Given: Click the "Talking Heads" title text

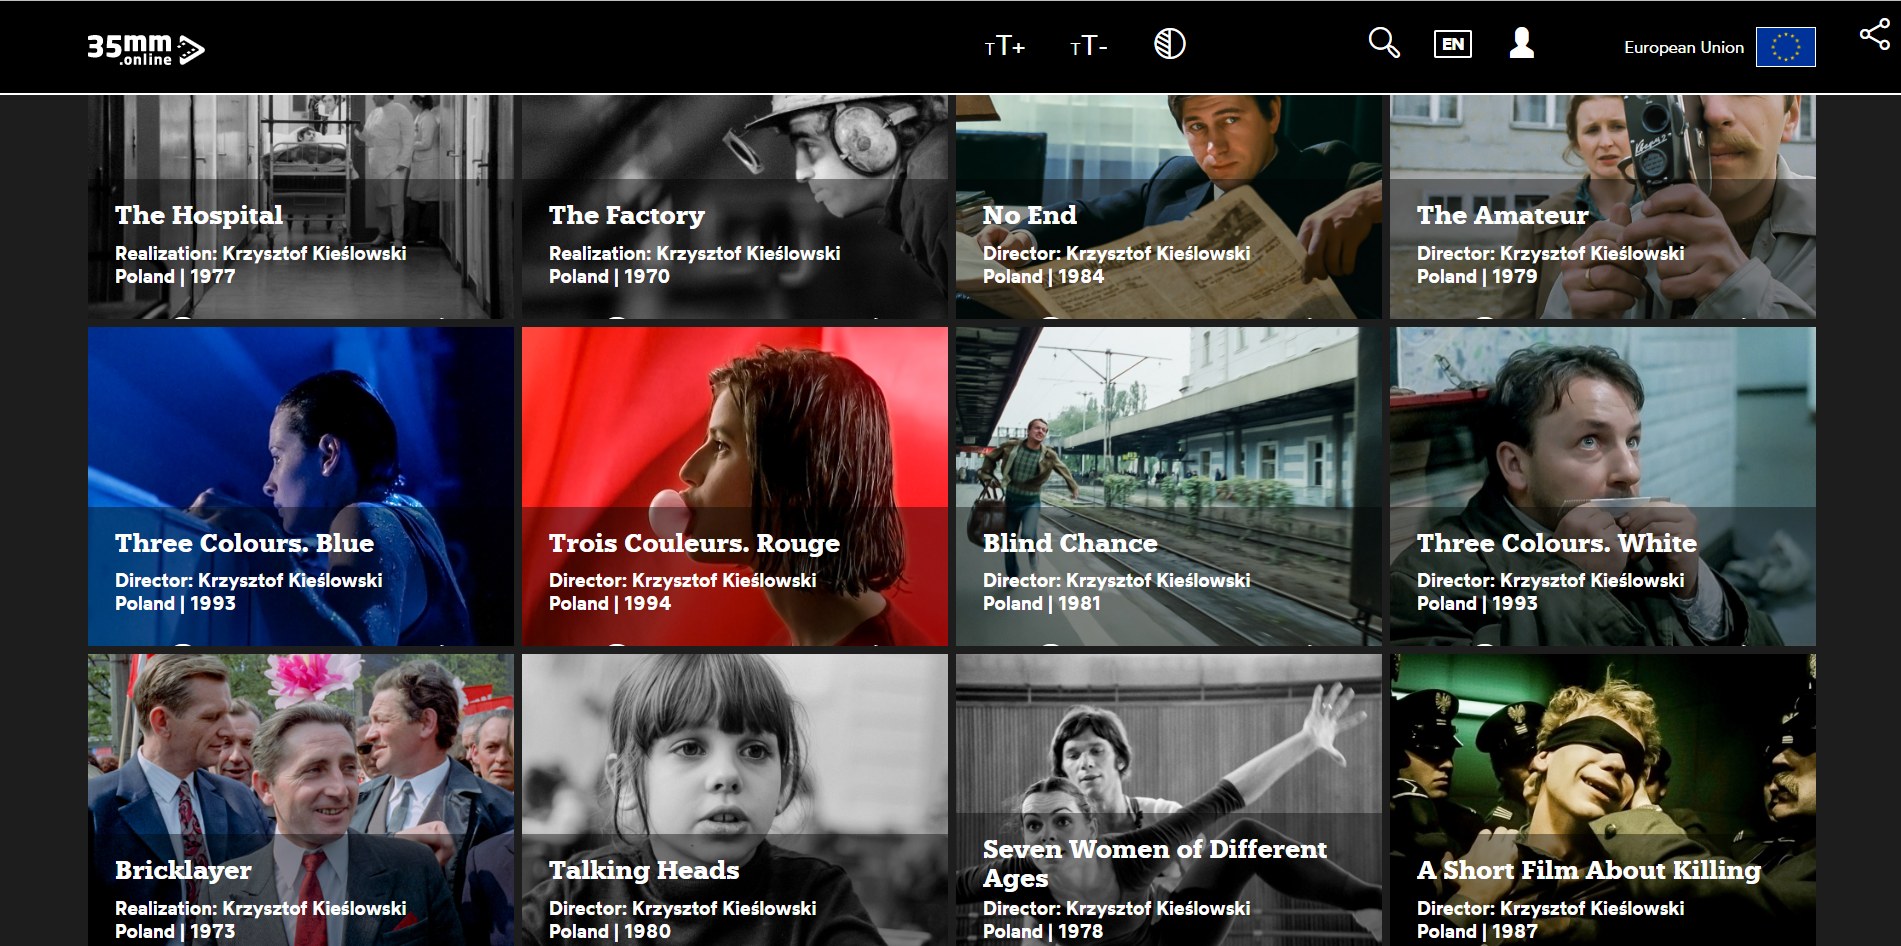Looking at the screenshot, I should pos(644,871).
